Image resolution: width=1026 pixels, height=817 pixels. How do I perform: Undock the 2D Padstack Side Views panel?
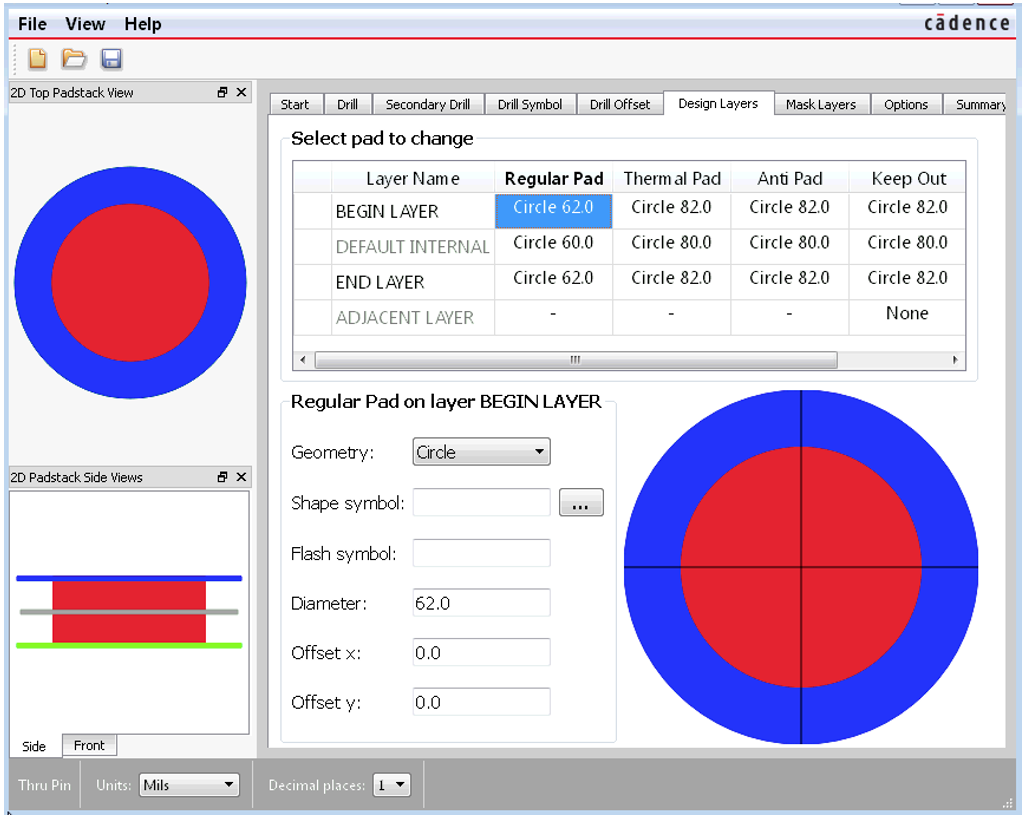point(222,478)
